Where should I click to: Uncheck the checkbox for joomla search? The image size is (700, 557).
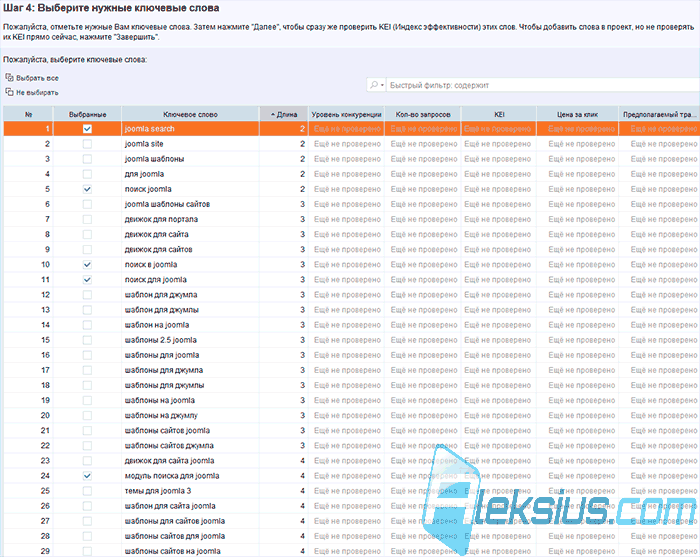click(87, 129)
